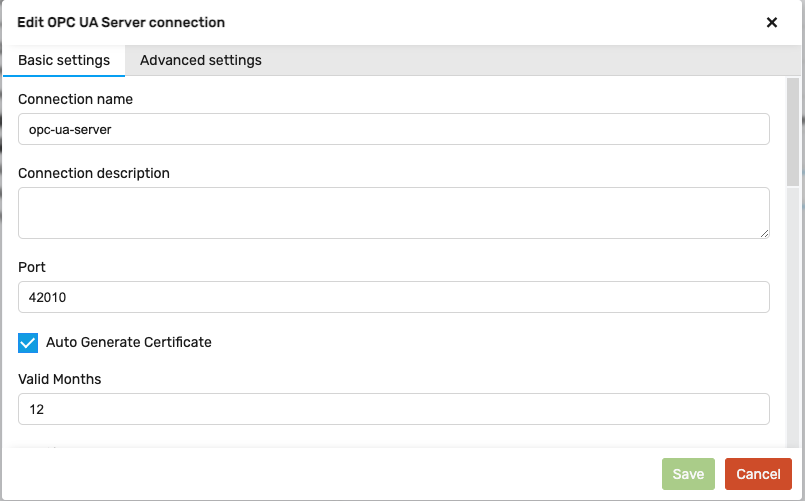Click the Connection name label
The image size is (805, 501).
[75, 99]
